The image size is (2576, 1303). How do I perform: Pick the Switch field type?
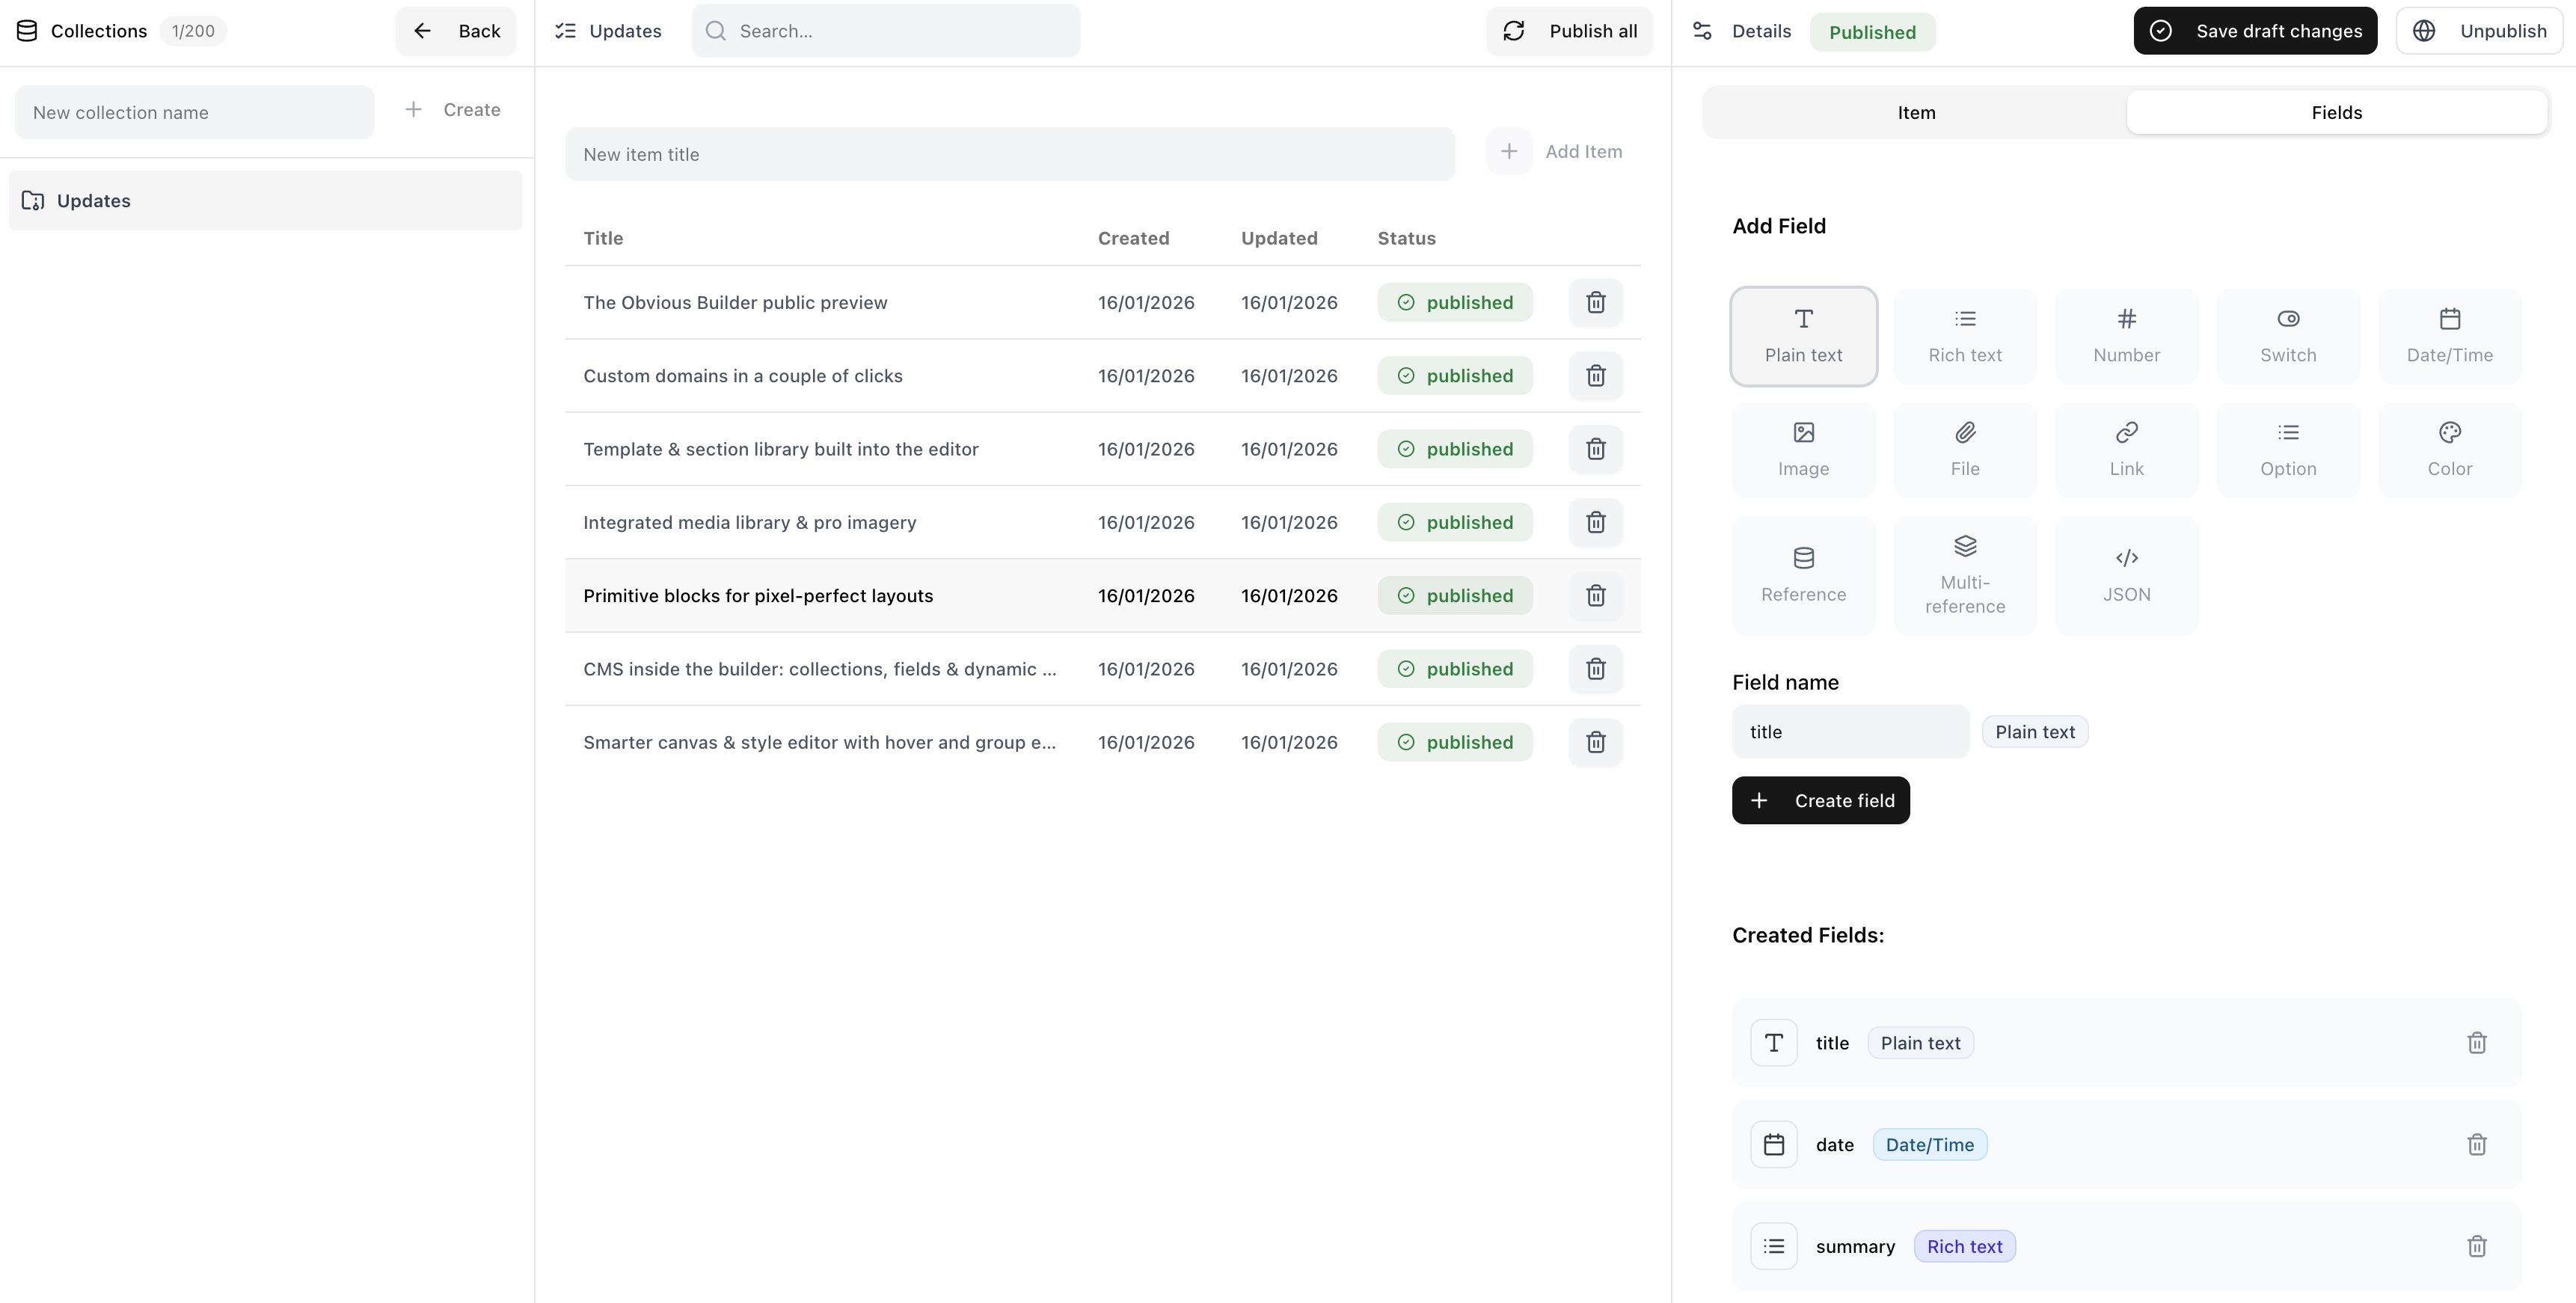point(2287,336)
